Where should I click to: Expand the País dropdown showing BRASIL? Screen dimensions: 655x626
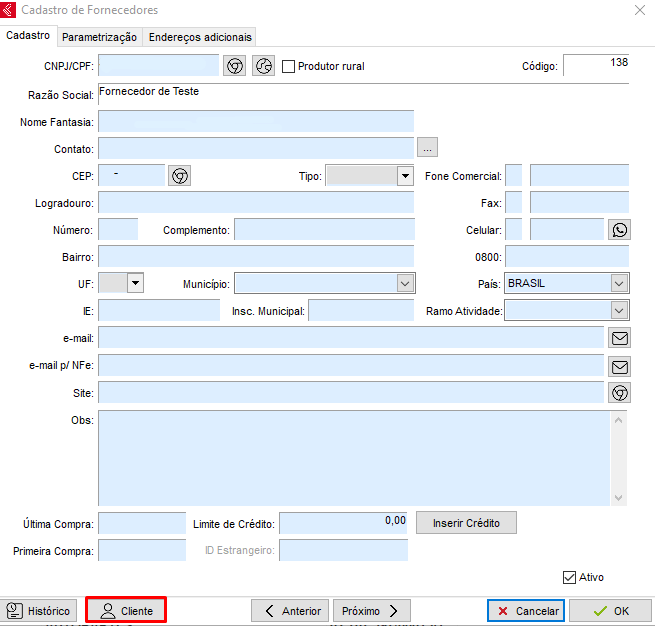point(619,284)
